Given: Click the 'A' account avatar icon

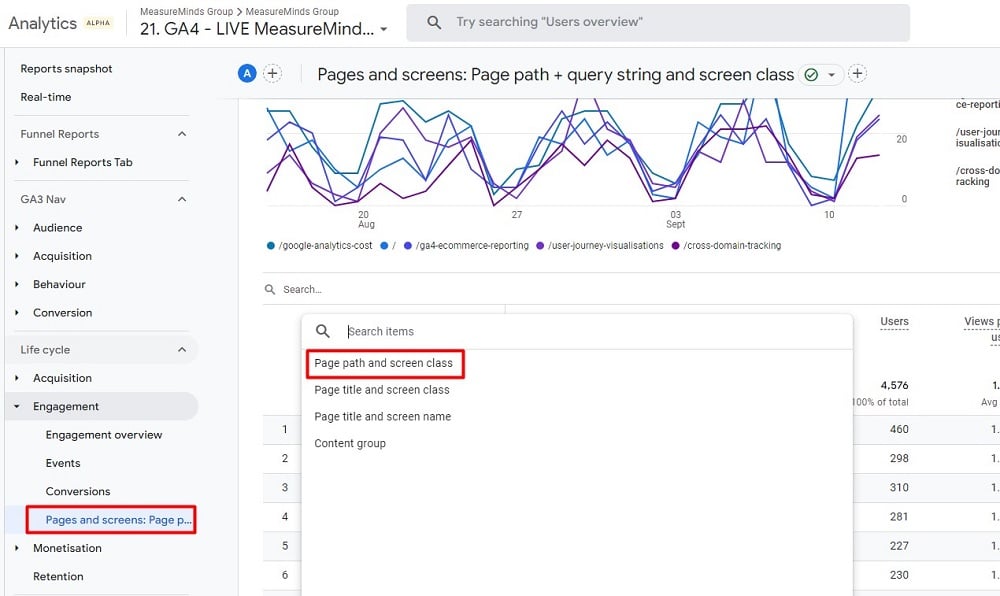Looking at the screenshot, I should [245, 73].
